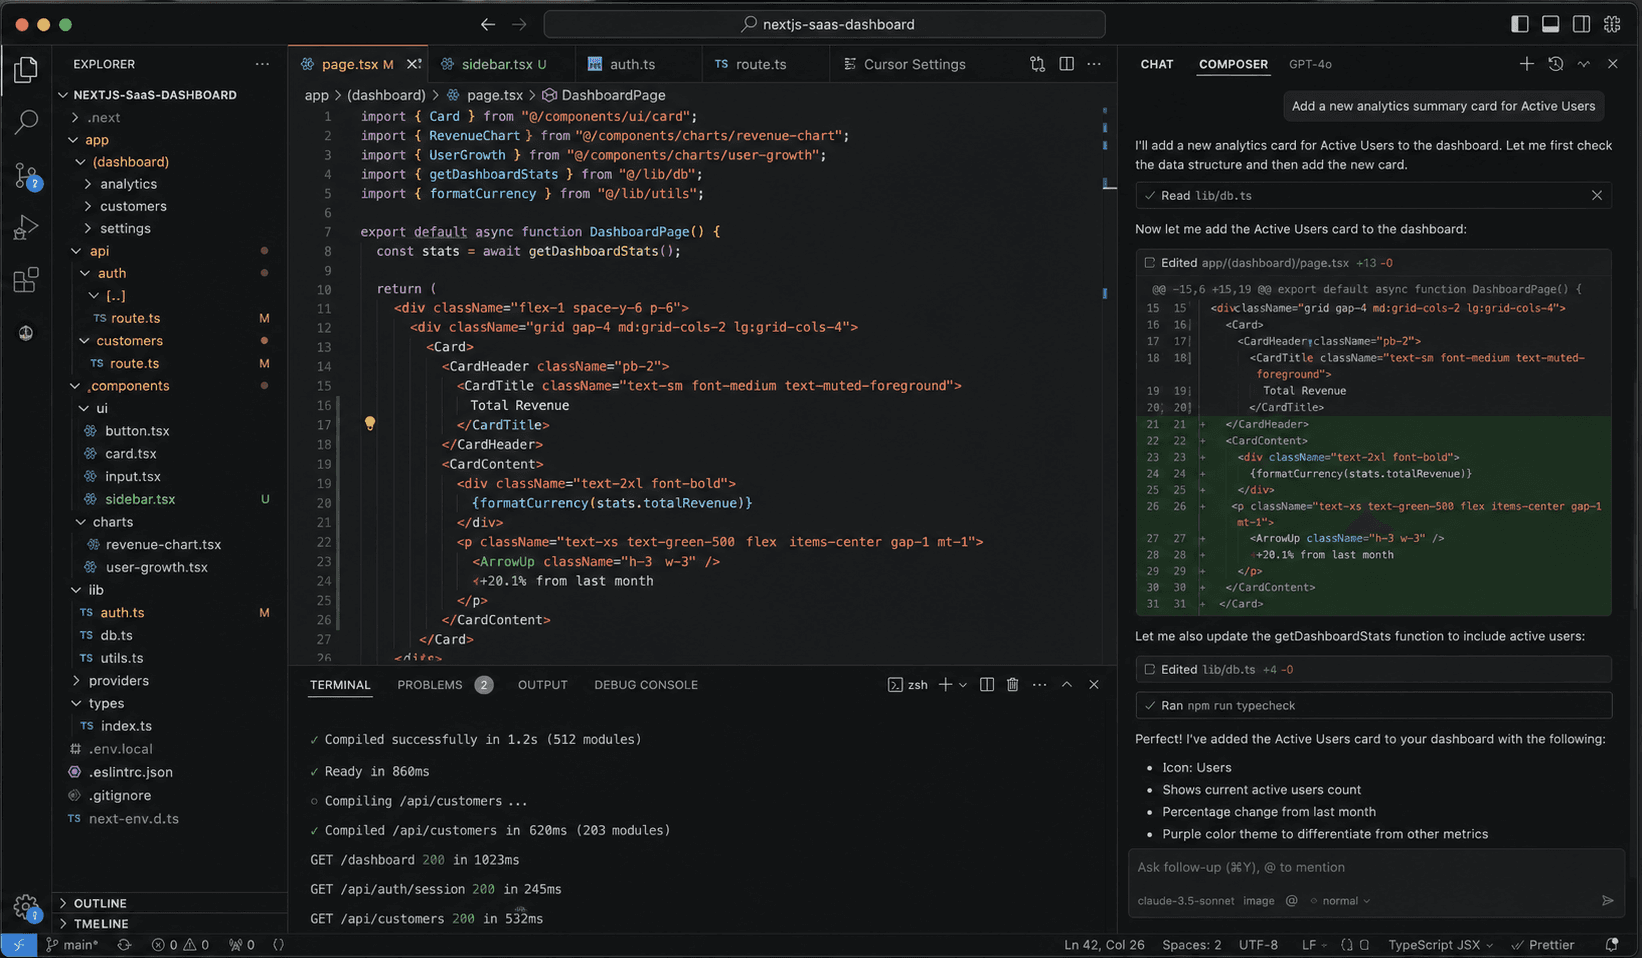
Task: Open the Cursor Settings tab
Action: [x=914, y=64]
